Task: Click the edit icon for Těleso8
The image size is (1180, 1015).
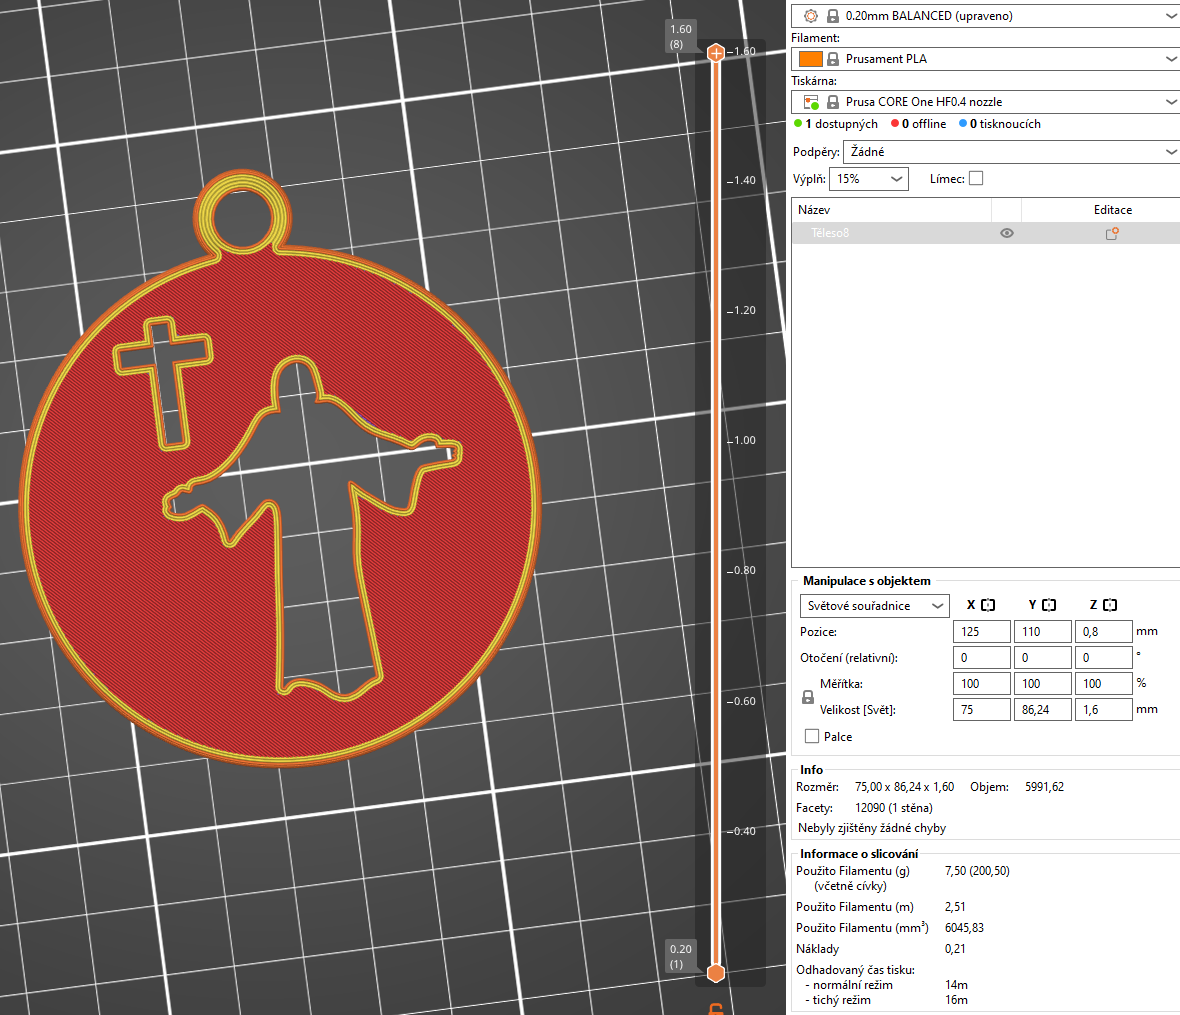Action: point(1111,233)
